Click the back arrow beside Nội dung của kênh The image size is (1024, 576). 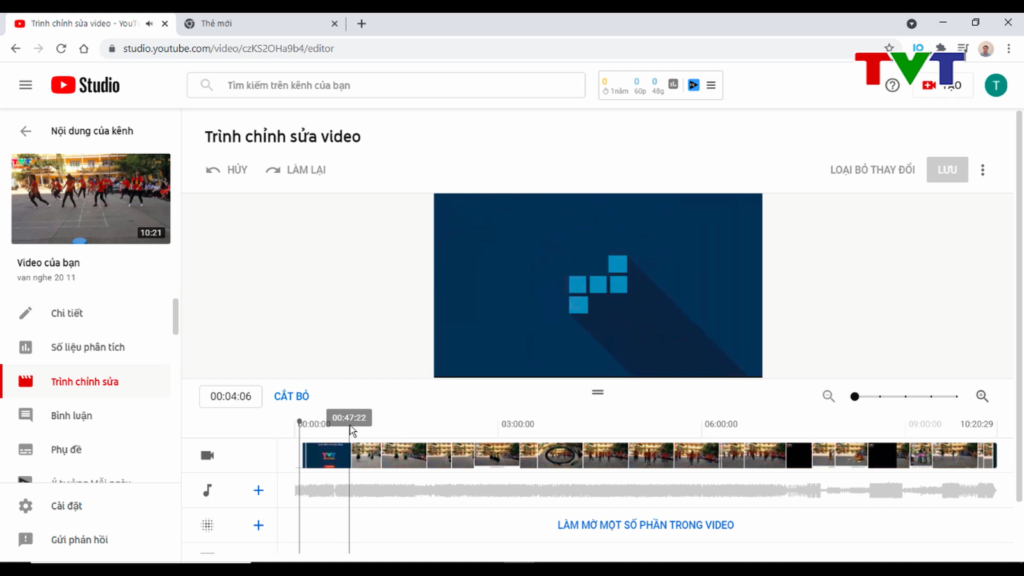point(26,131)
